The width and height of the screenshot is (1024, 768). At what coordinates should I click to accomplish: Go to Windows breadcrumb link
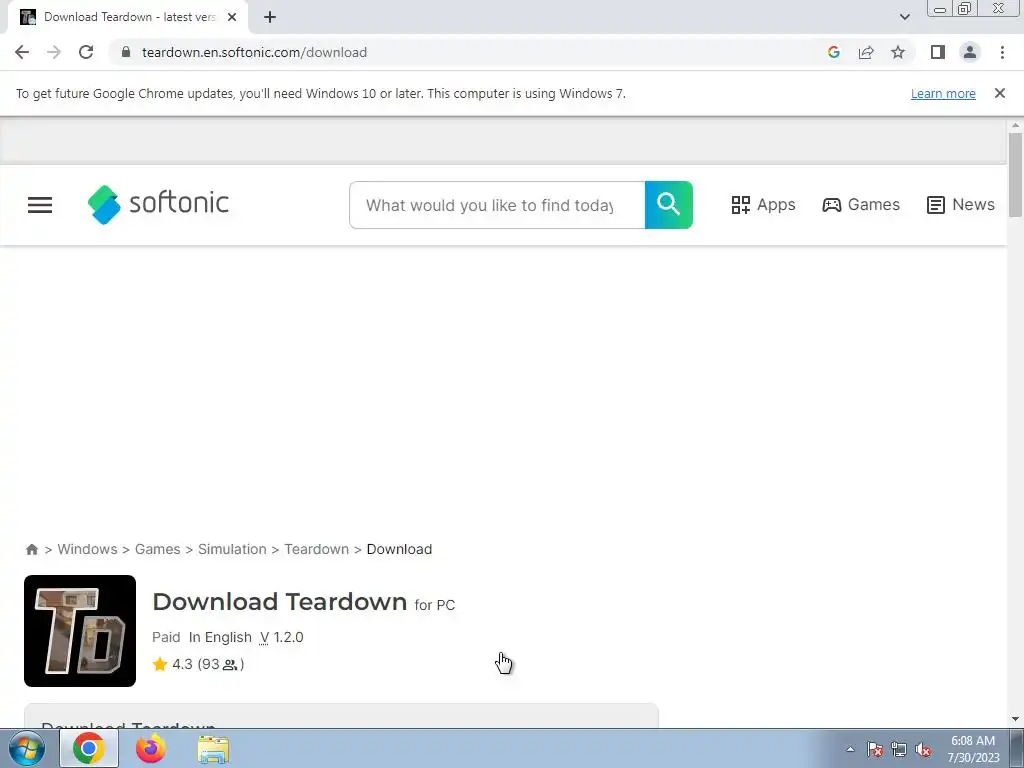click(88, 549)
